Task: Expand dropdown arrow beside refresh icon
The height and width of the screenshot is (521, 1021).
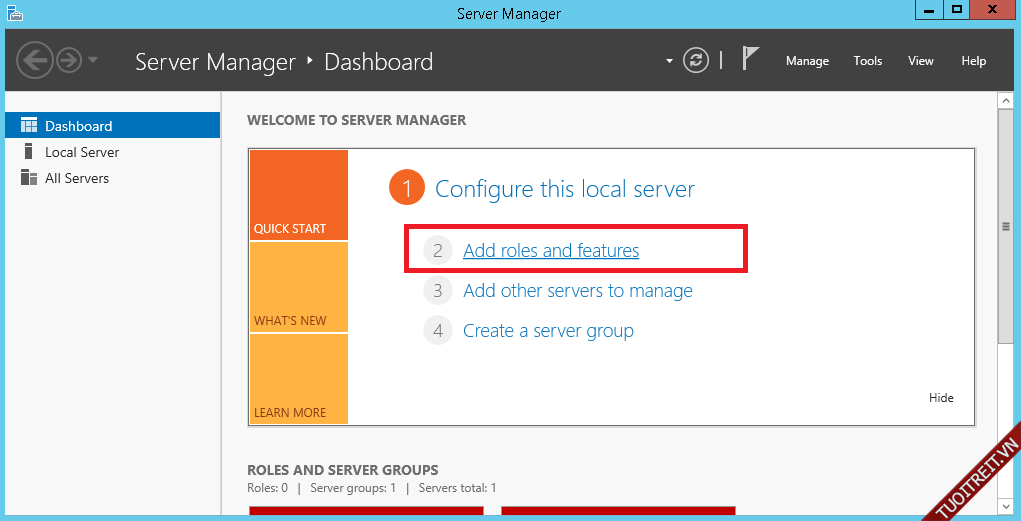Action: coord(669,61)
